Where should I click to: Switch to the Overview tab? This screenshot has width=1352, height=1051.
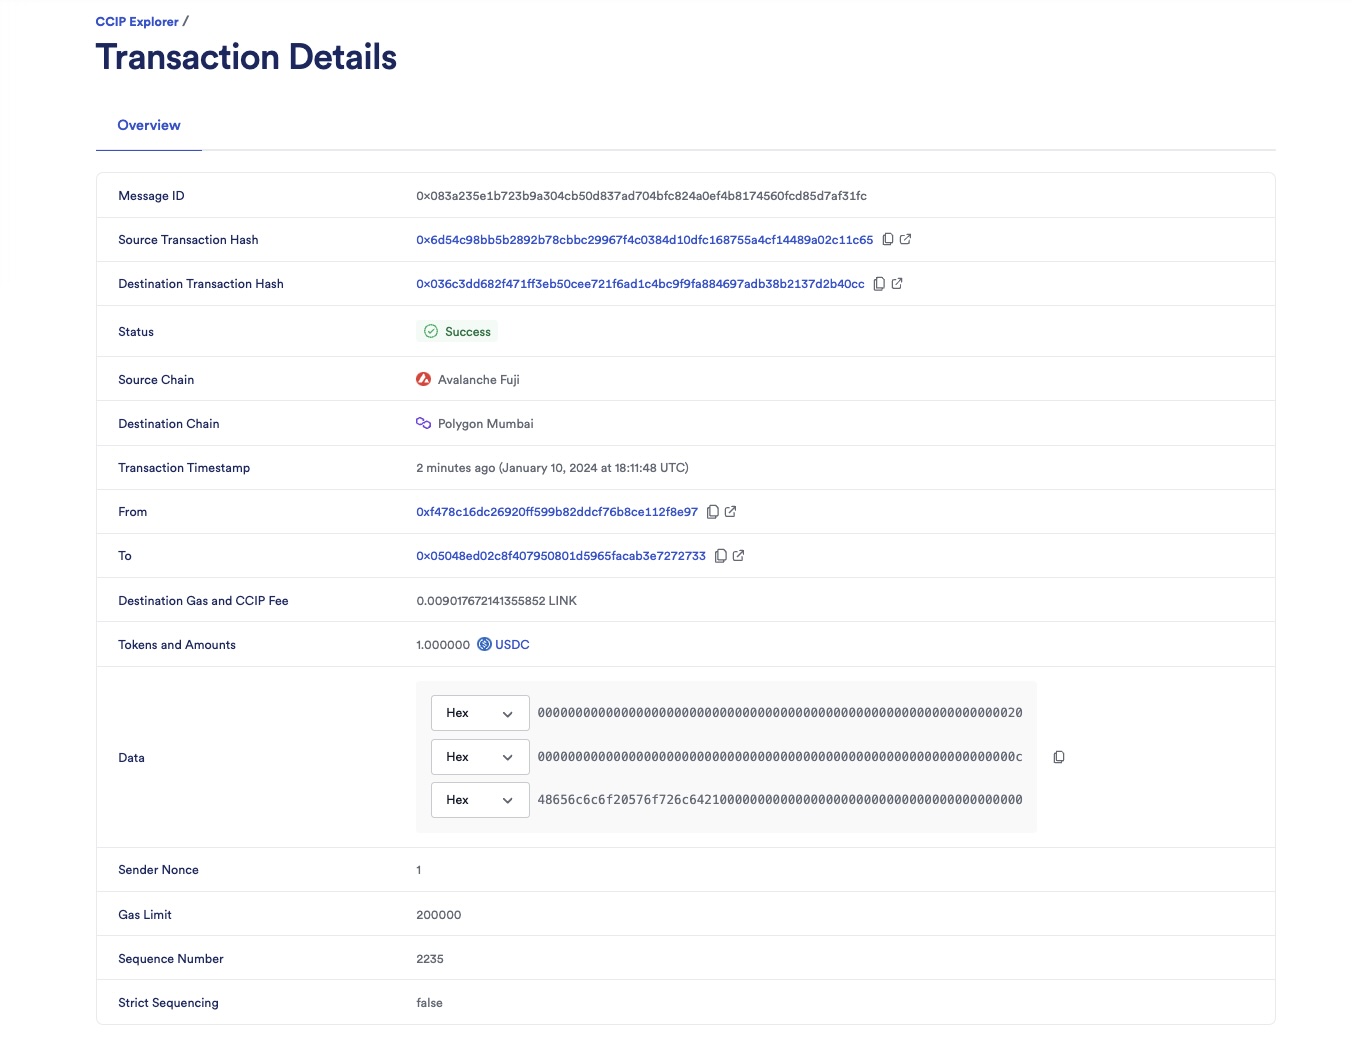tap(149, 126)
